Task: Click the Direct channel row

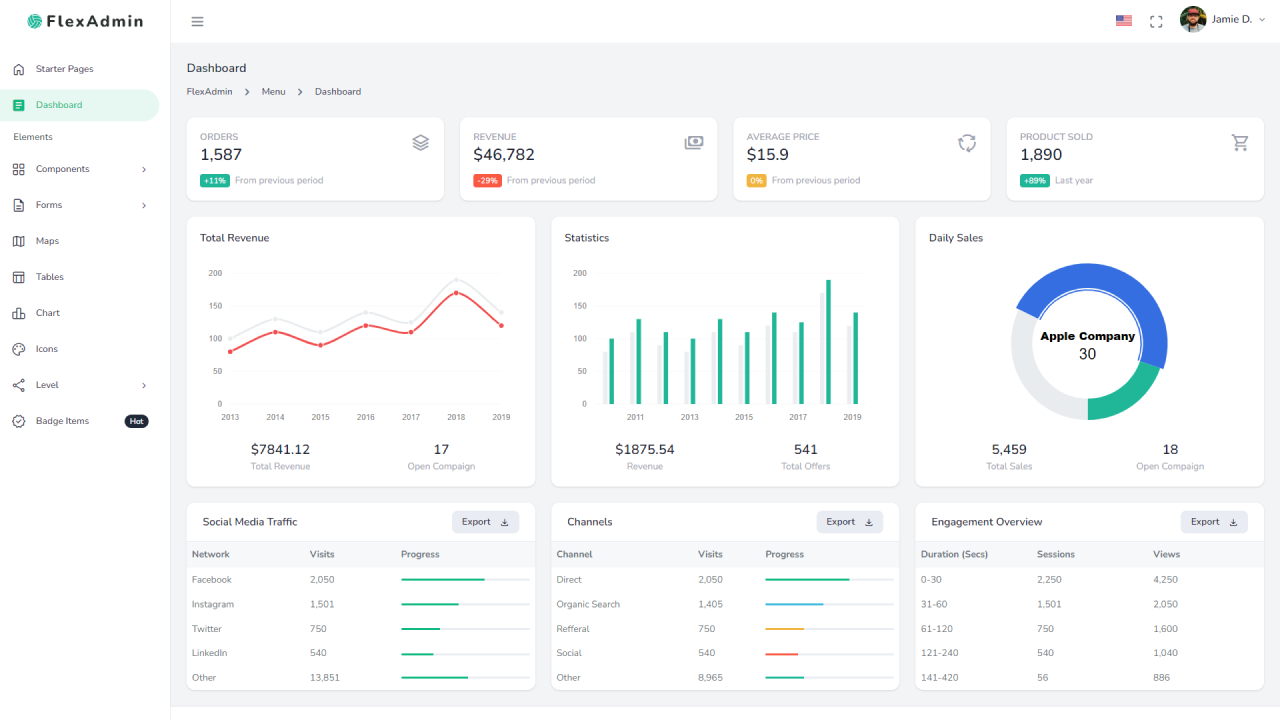Action: 725,580
